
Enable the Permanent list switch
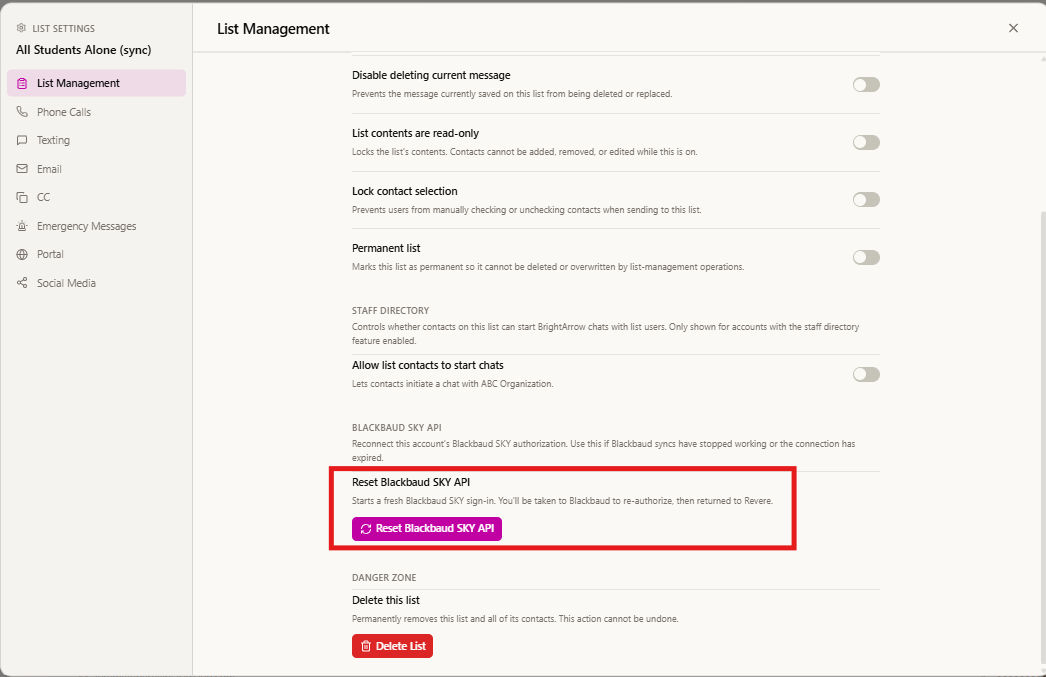tap(866, 257)
